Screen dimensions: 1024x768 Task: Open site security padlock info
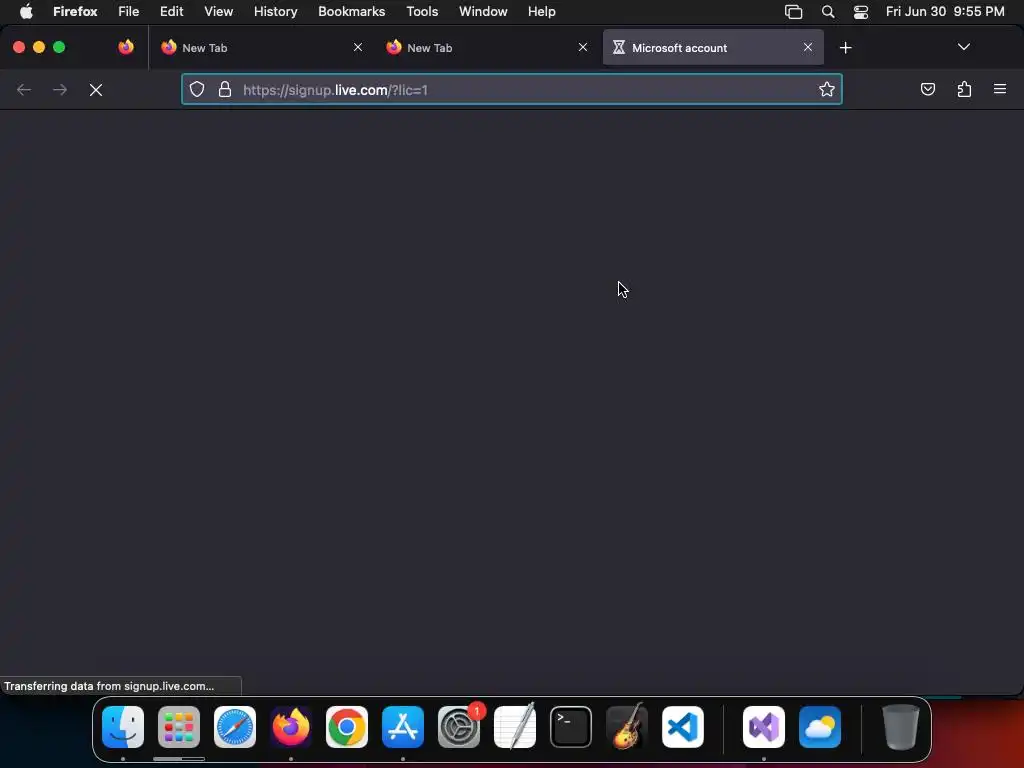[225, 89]
